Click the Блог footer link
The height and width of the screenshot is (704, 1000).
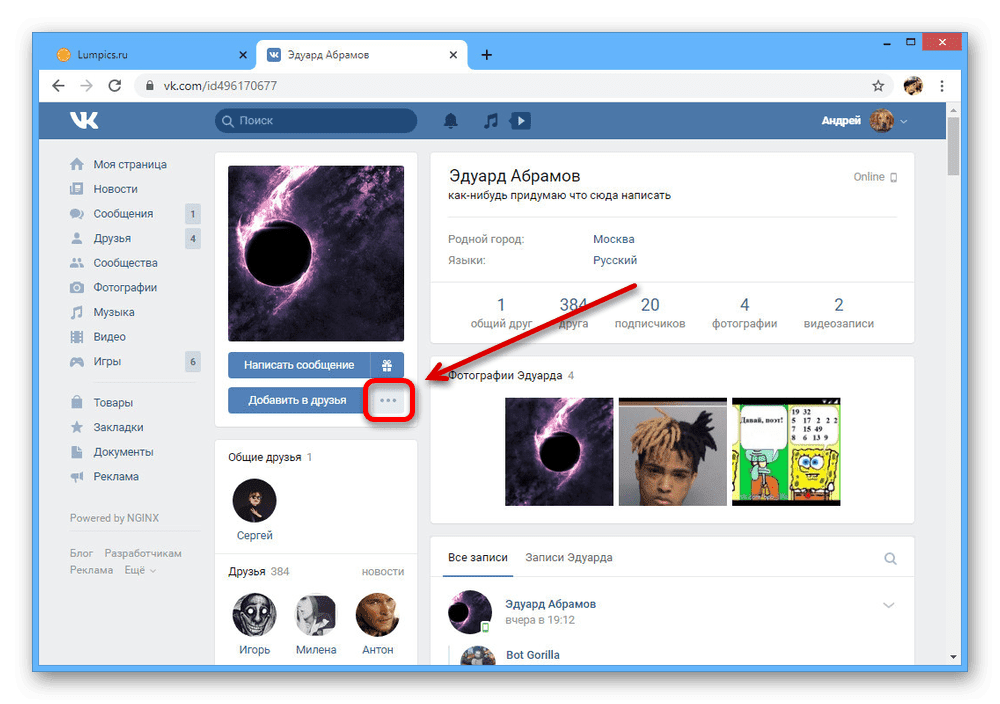click(81, 554)
